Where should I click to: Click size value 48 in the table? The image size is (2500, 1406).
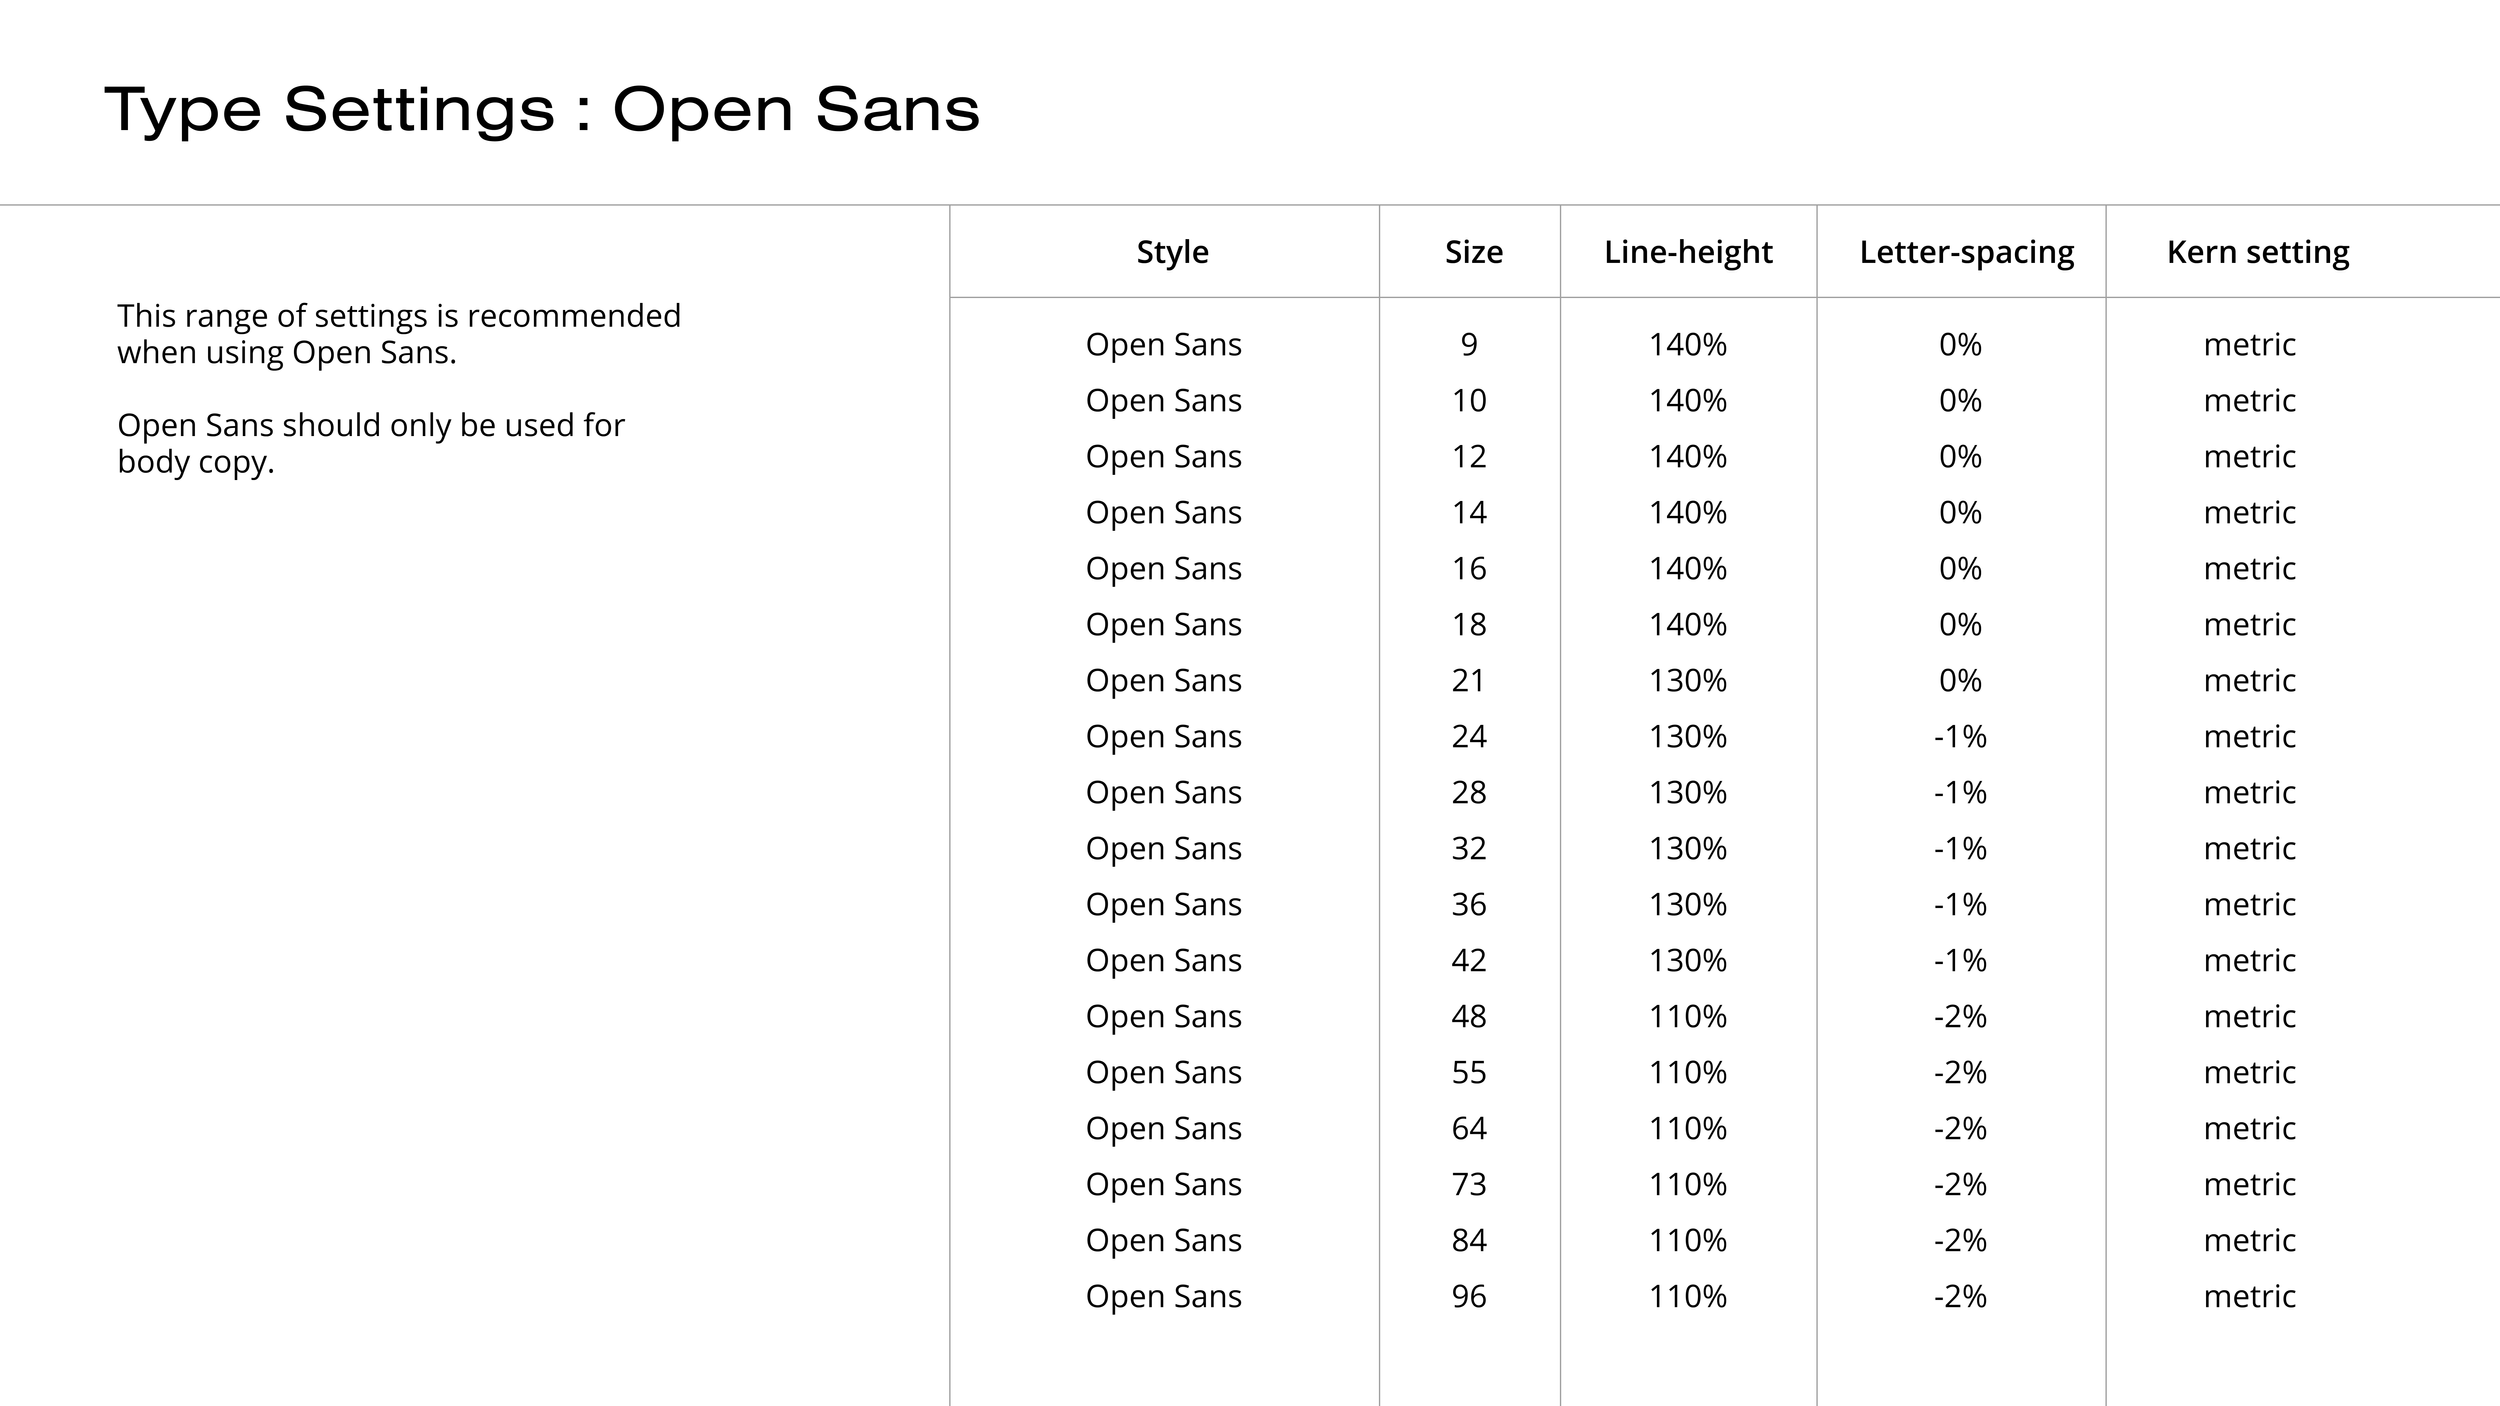click(1469, 1016)
